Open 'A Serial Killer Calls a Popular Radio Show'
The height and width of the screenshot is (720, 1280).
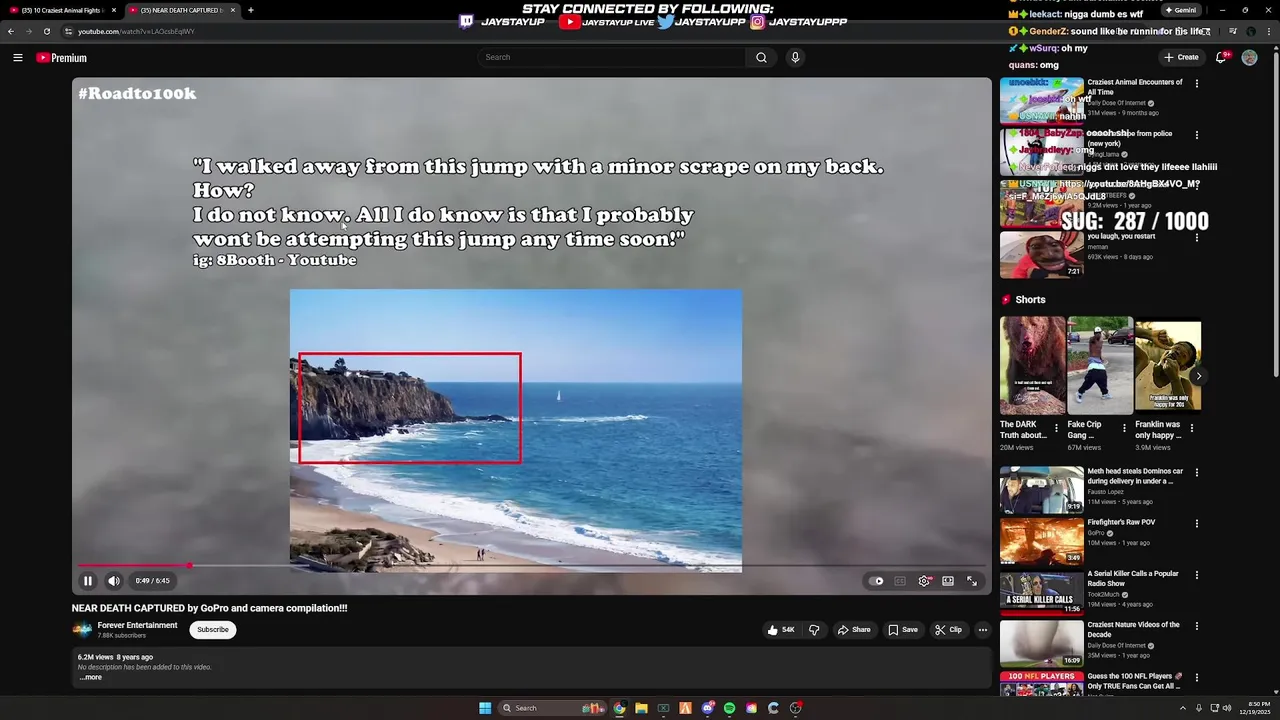pos(1042,593)
